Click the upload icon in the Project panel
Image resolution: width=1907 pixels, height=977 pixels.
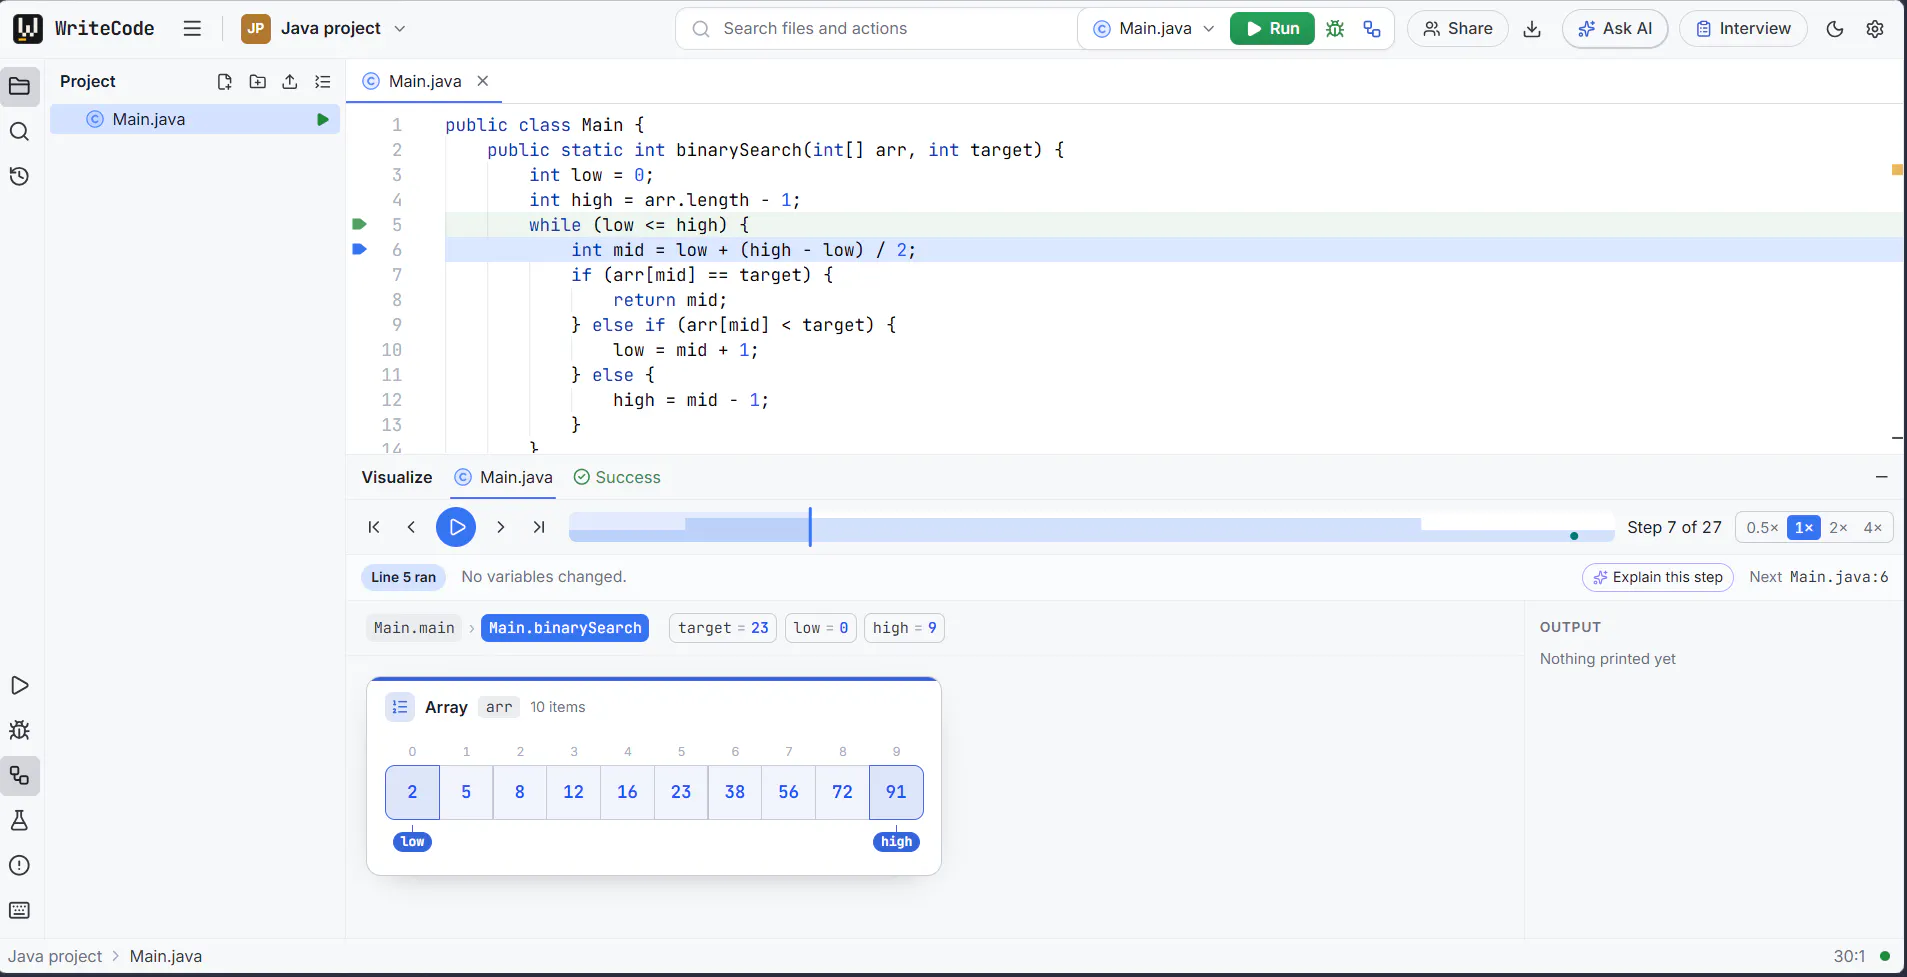(x=290, y=82)
